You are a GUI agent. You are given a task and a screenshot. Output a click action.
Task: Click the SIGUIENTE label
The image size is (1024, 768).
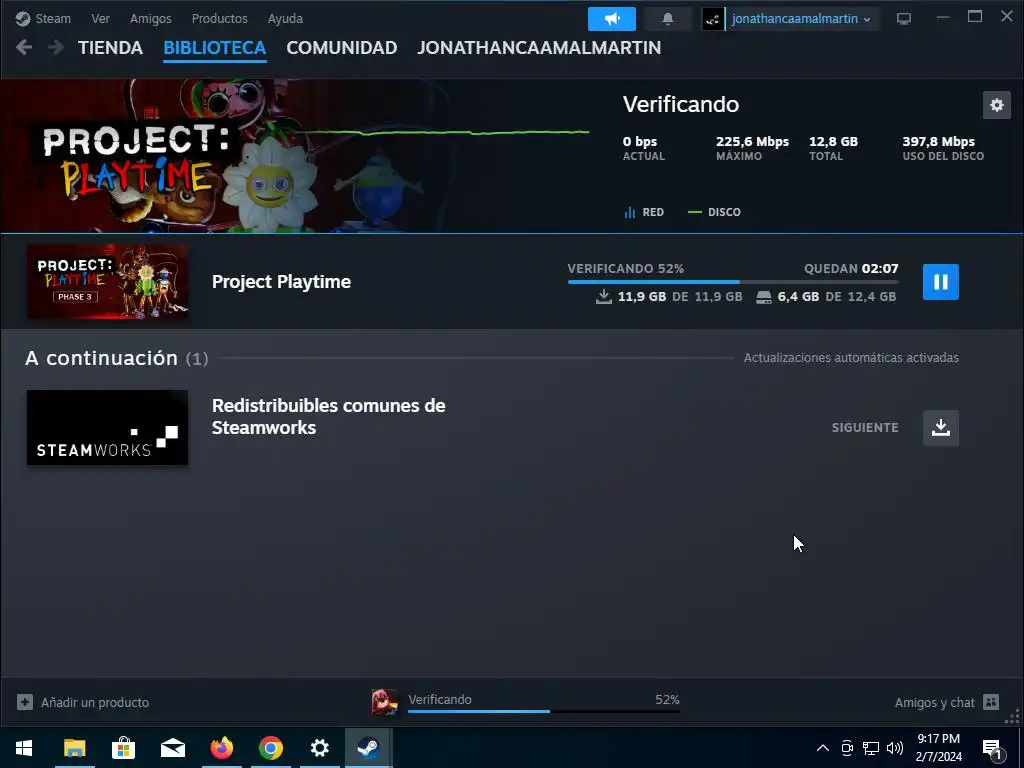point(865,428)
